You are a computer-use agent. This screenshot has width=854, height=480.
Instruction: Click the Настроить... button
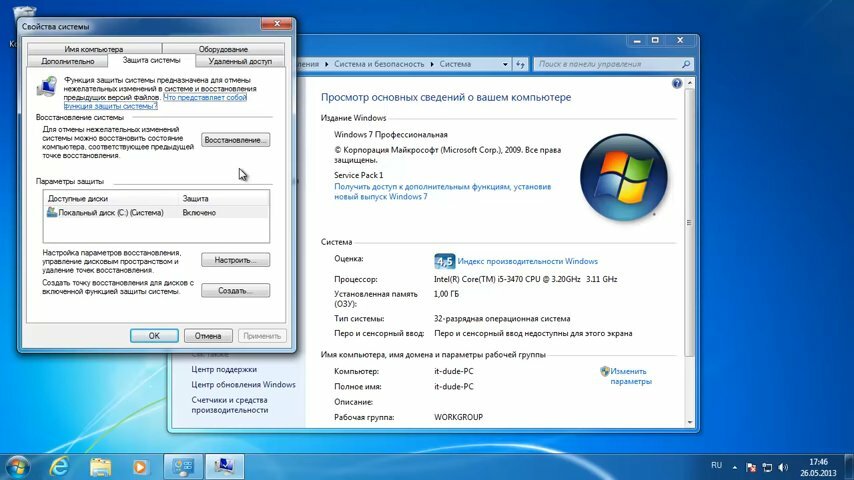click(x=235, y=260)
